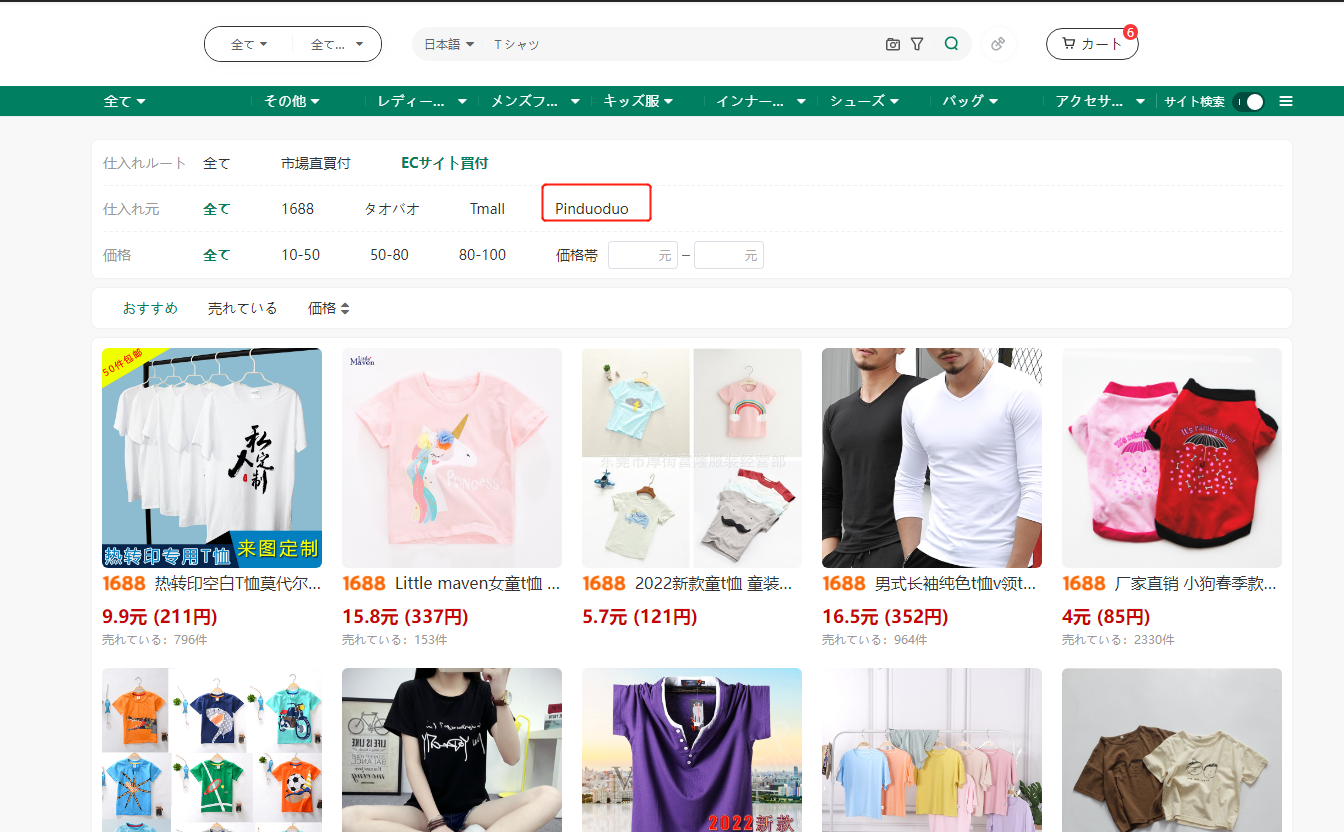The image size is (1344, 832).
Task: Open the black T-shirt woman product image
Action: coord(452,750)
